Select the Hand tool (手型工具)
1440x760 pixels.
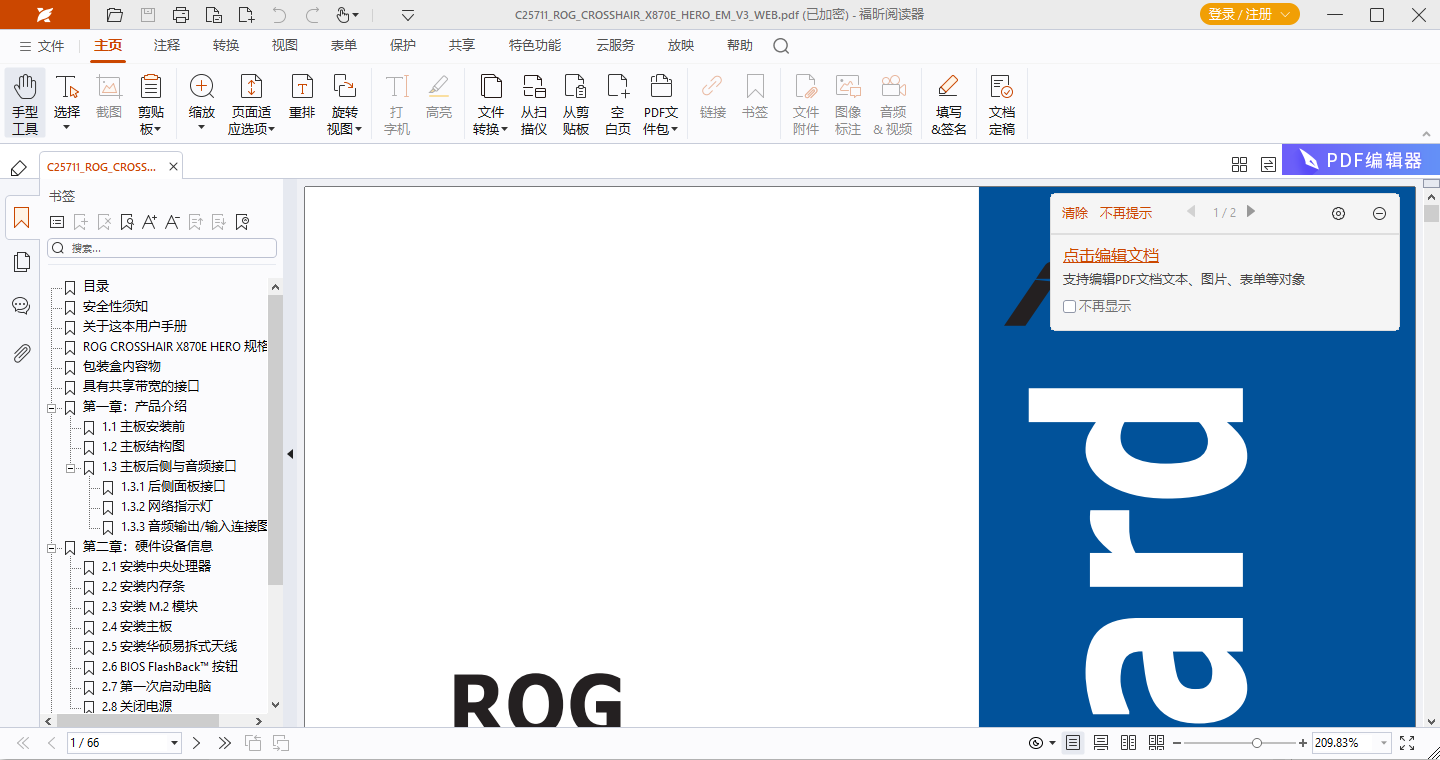[25, 103]
